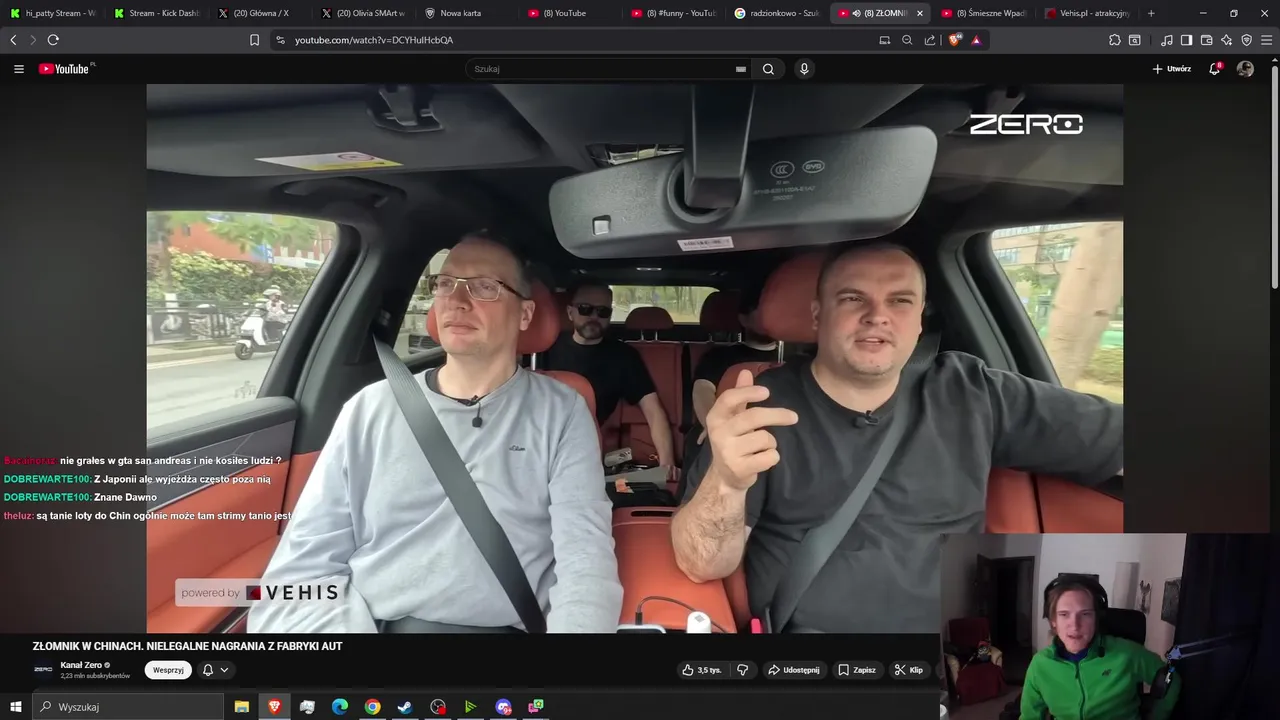Screen dimensions: 1280x720
Task: Click the YouTube logo to go home
Action: click(65, 69)
